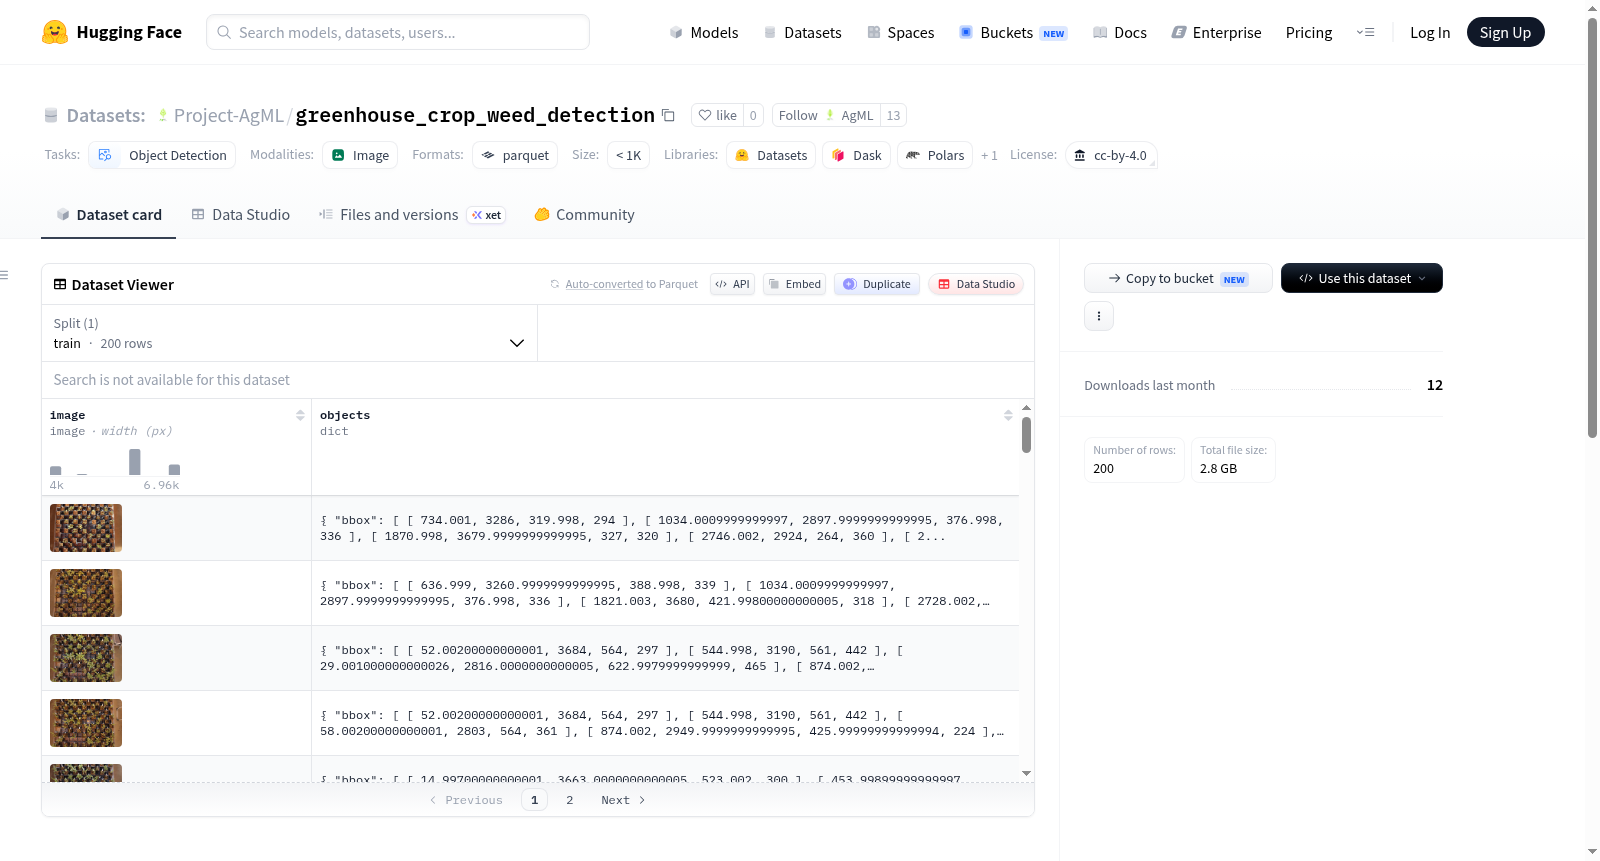The height and width of the screenshot is (861, 1600).
Task: Open Docs in the top navigation
Action: (x=1120, y=32)
